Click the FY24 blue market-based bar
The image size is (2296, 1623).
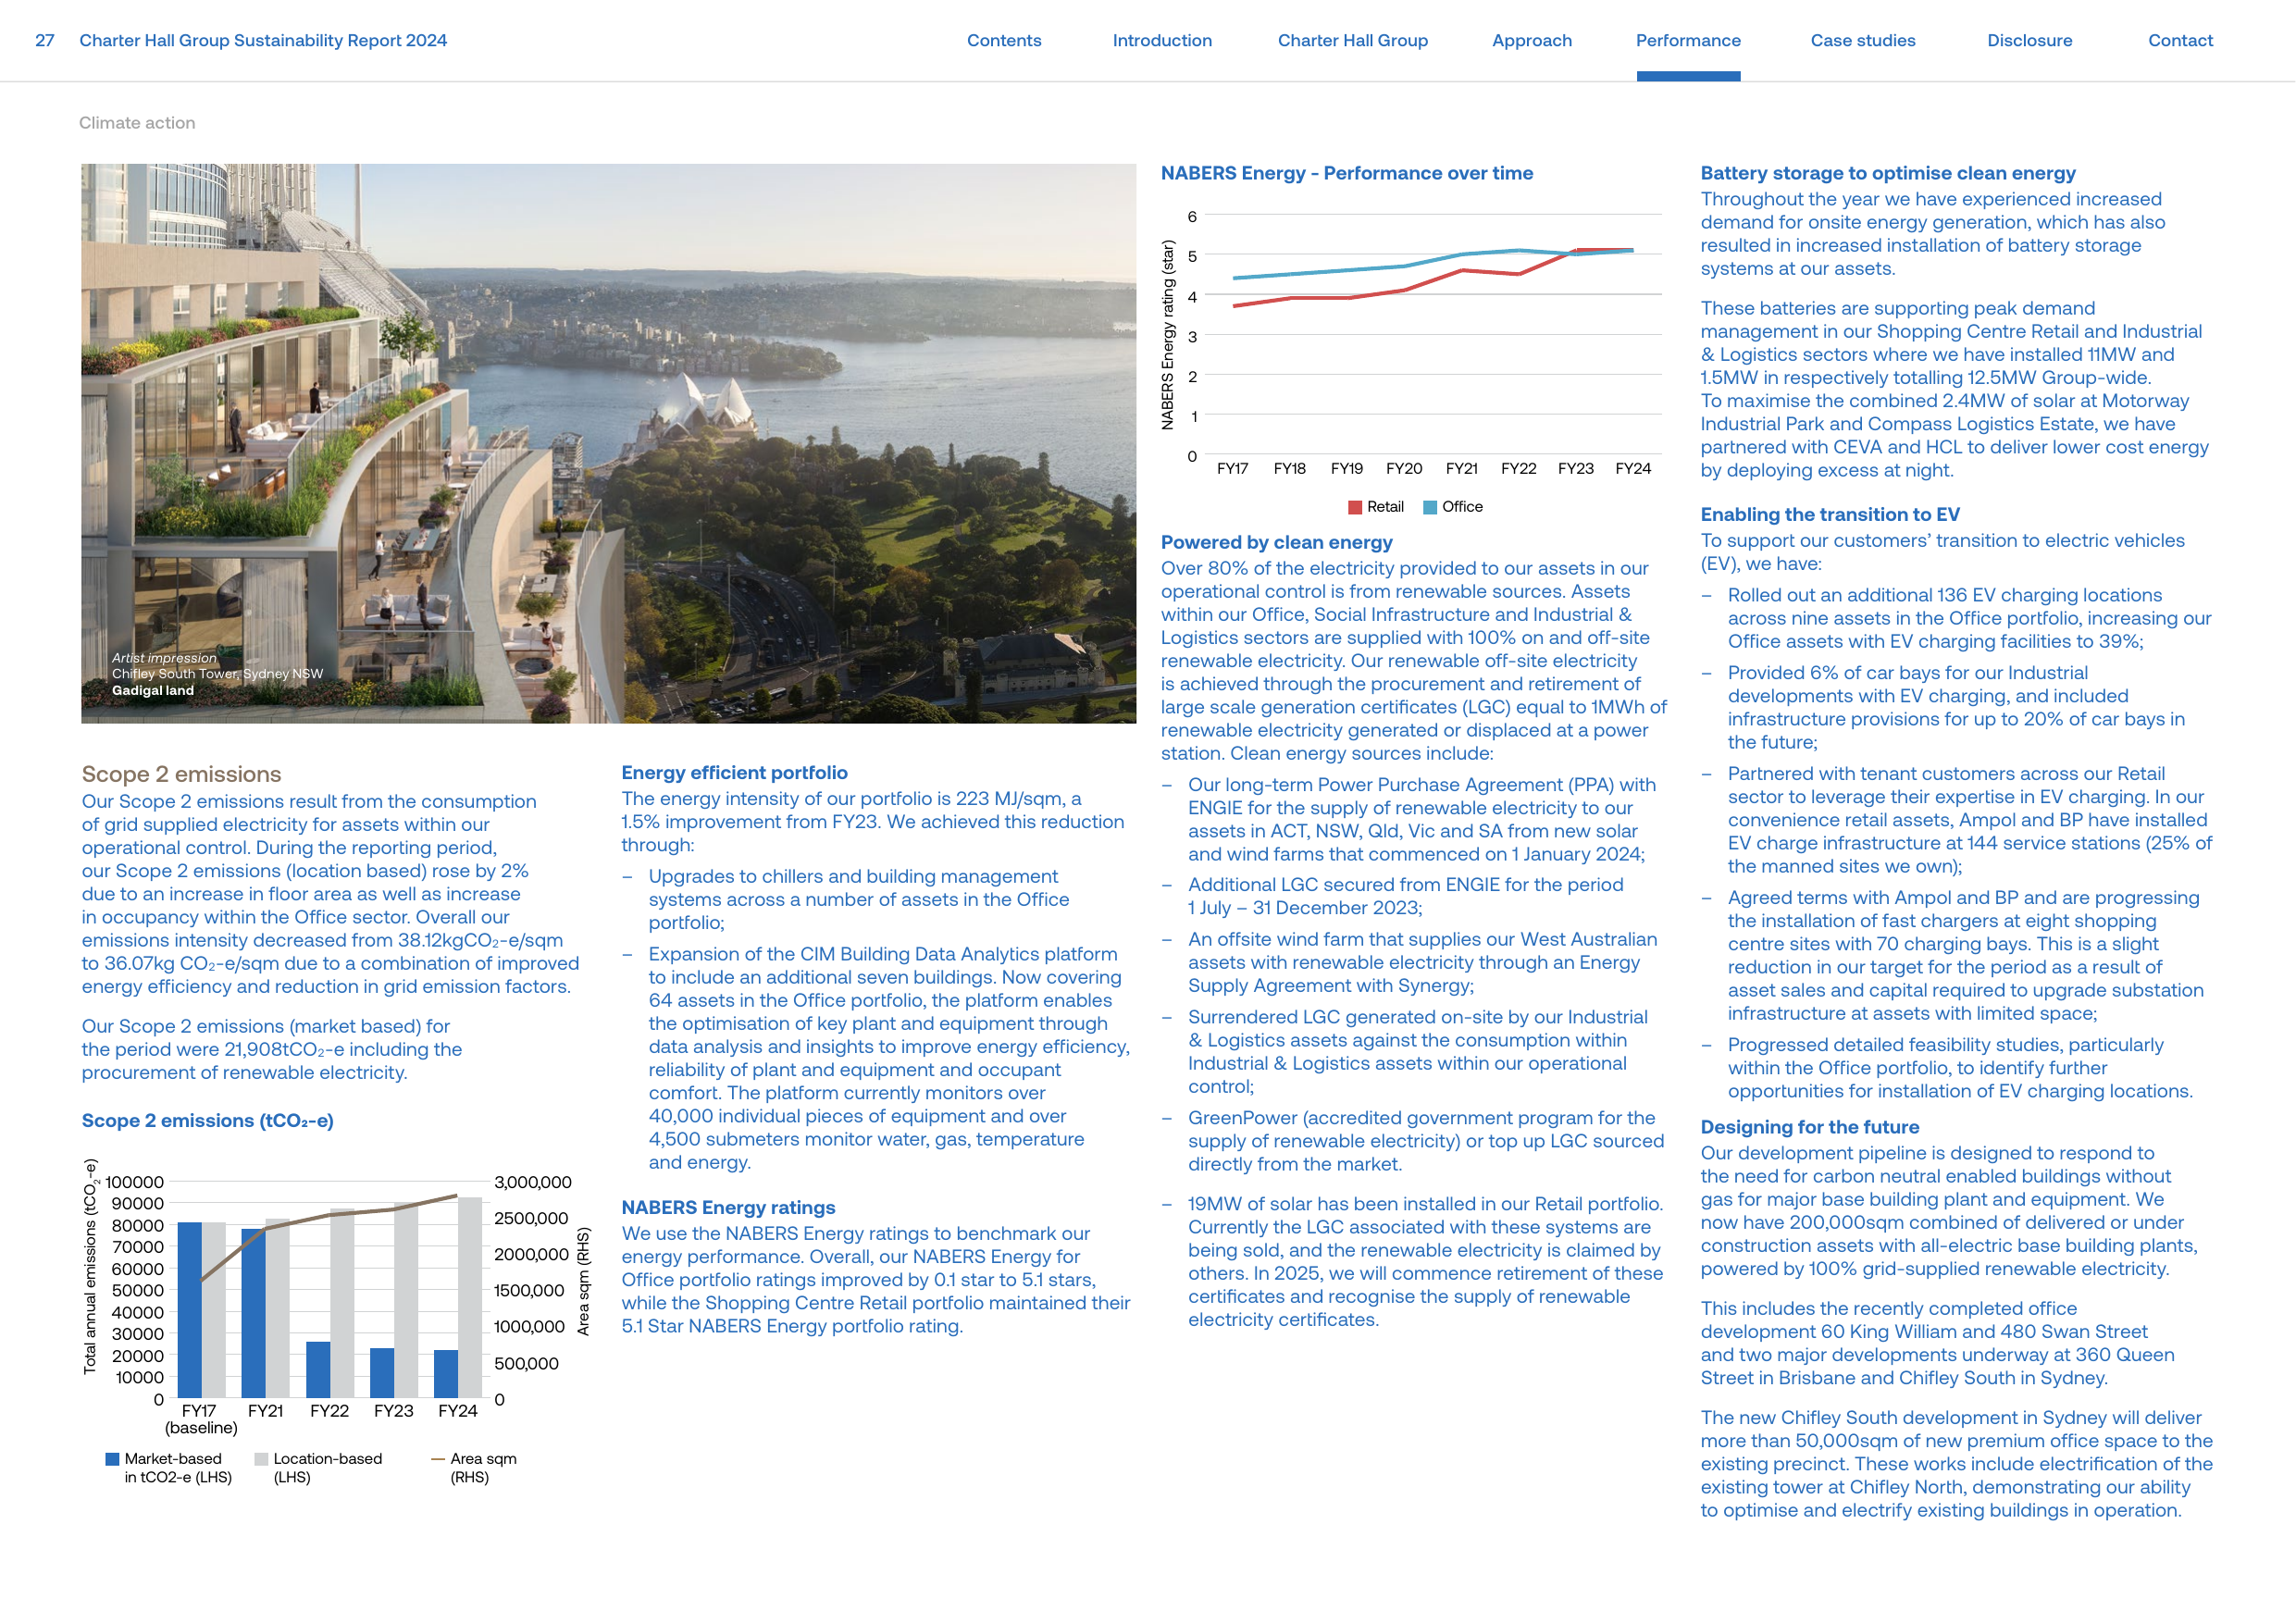[x=446, y=1374]
